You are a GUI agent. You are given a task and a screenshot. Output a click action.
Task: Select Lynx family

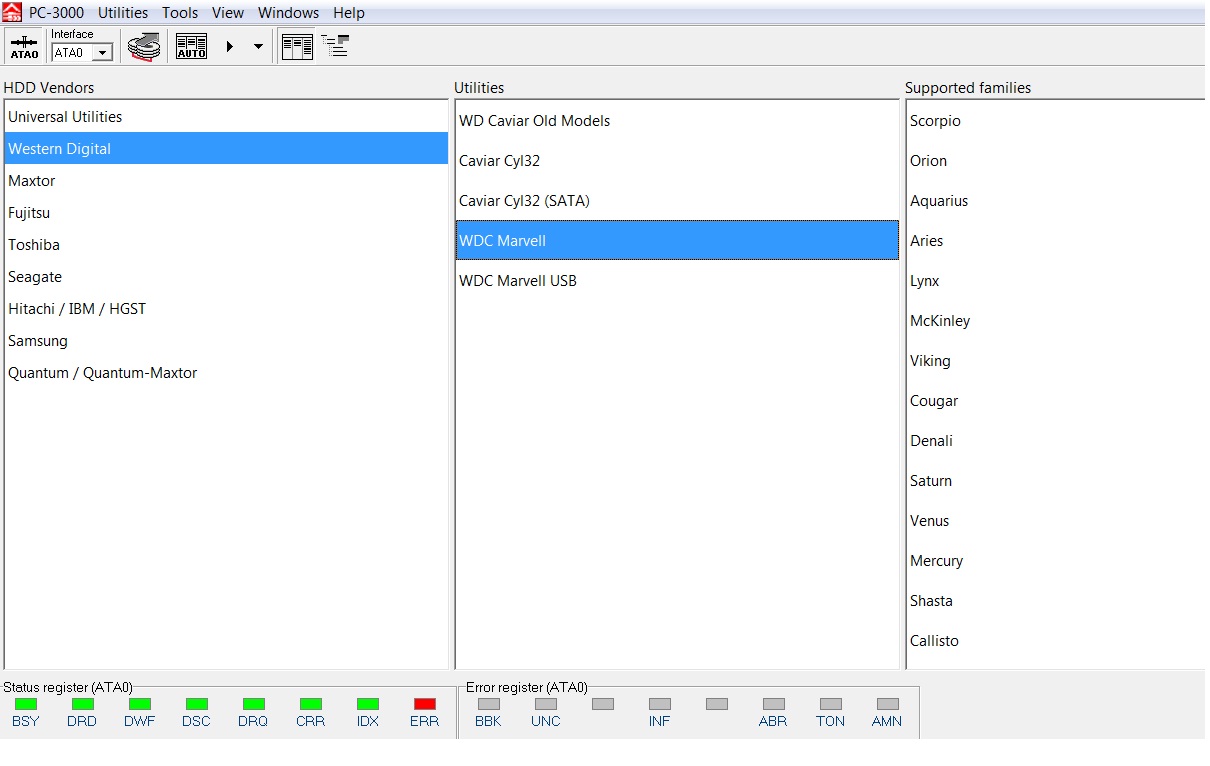(1056, 281)
